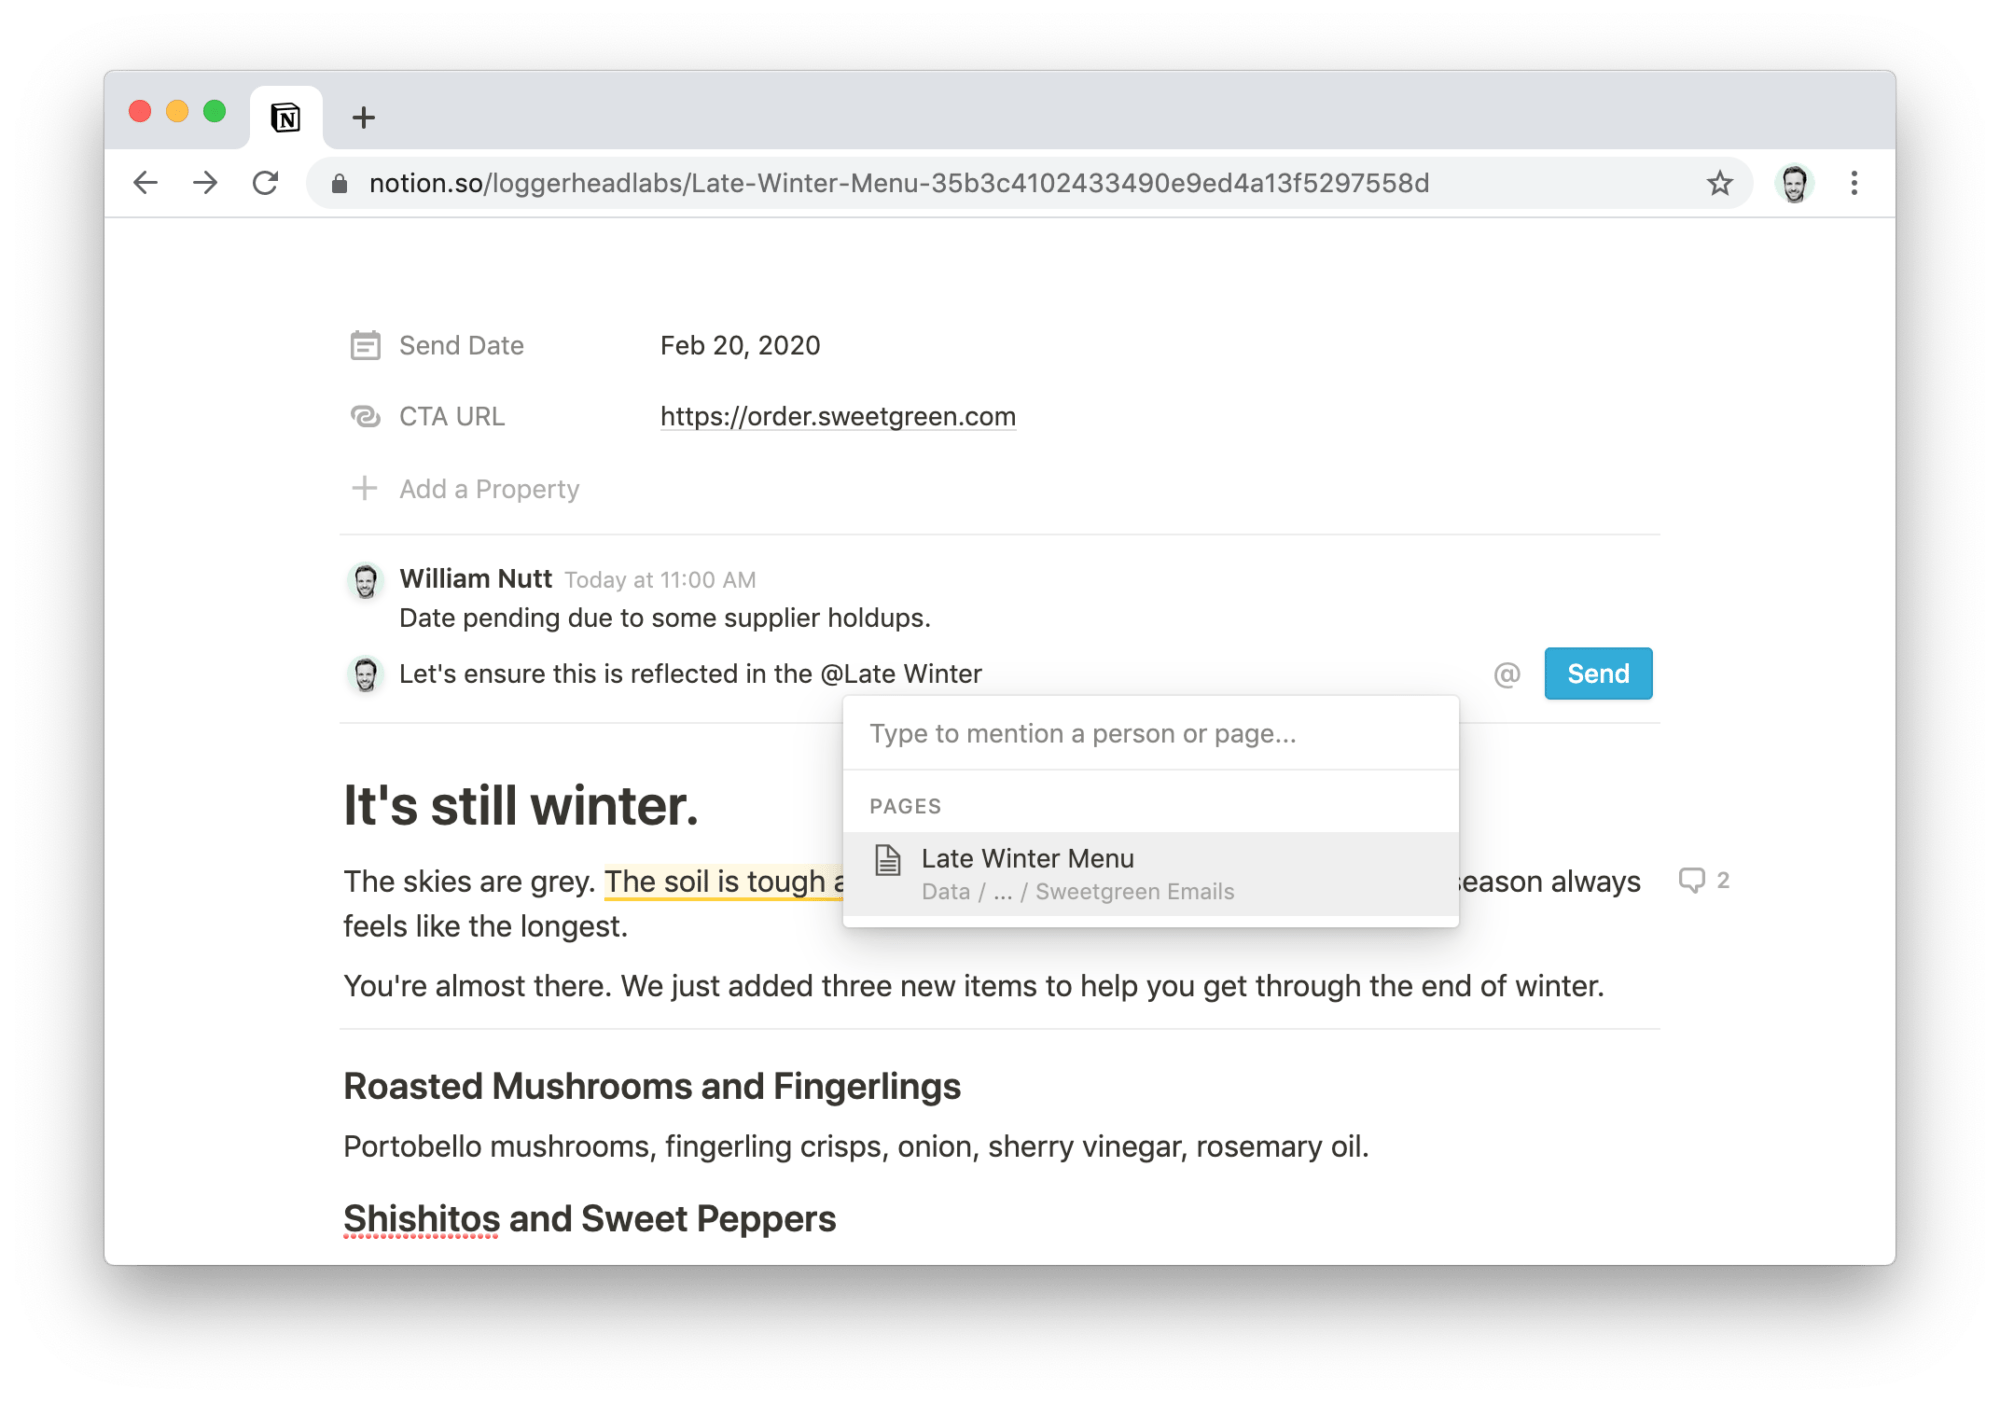Image resolution: width=2000 pixels, height=1403 pixels.
Task: Click the CTA URL link icon
Action: click(x=366, y=416)
